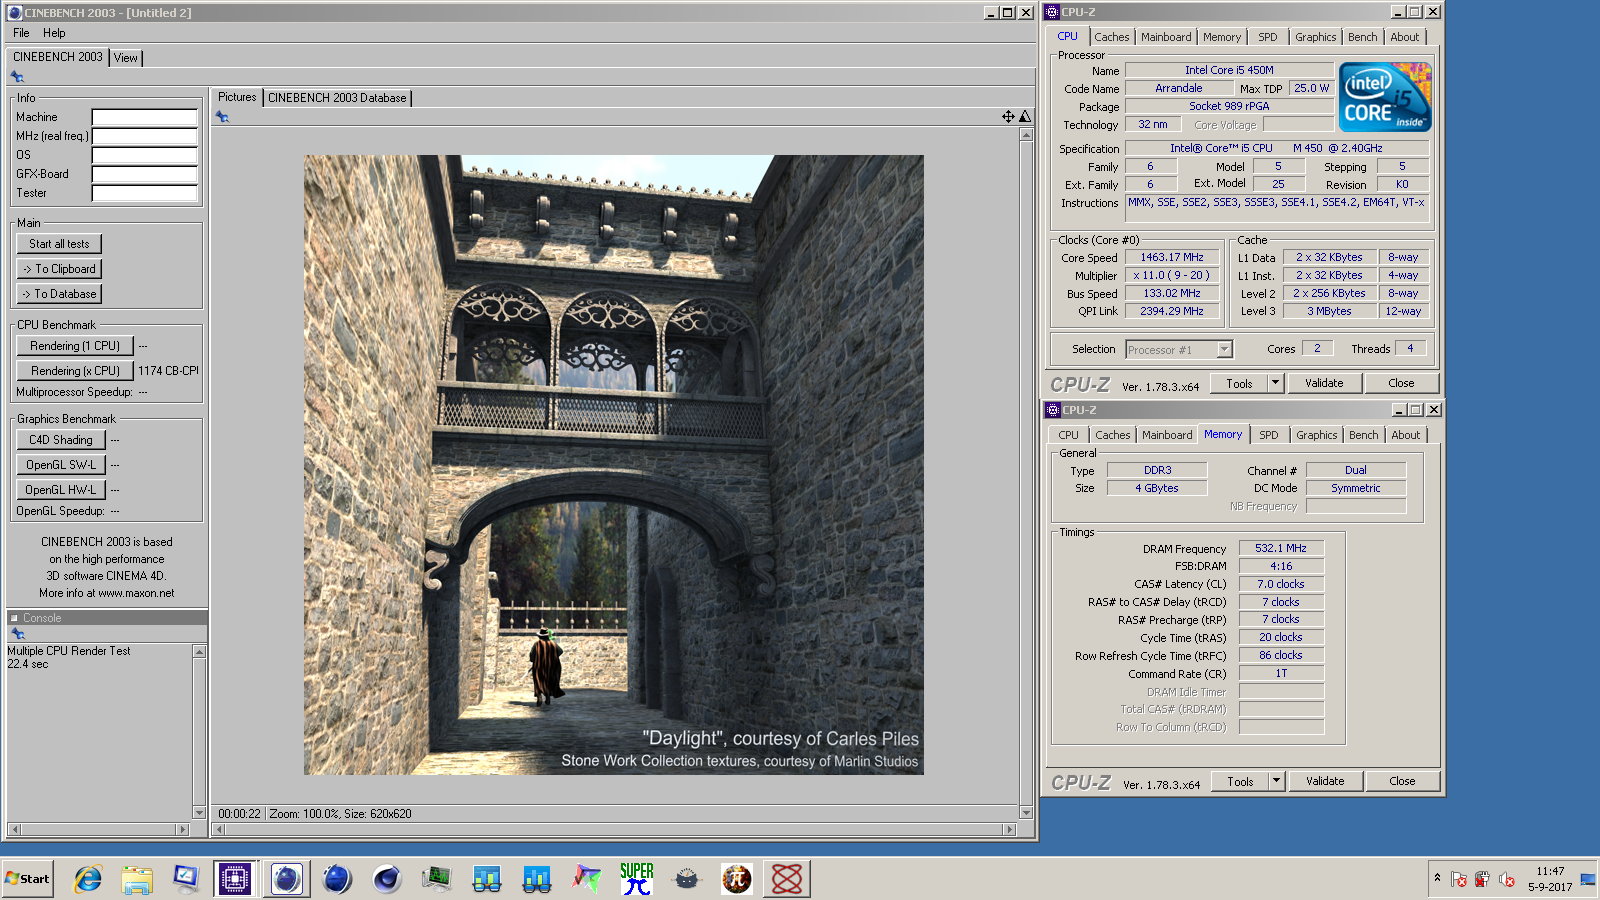Click the To Clipboard button
This screenshot has width=1600, height=900.
[59, 269]
